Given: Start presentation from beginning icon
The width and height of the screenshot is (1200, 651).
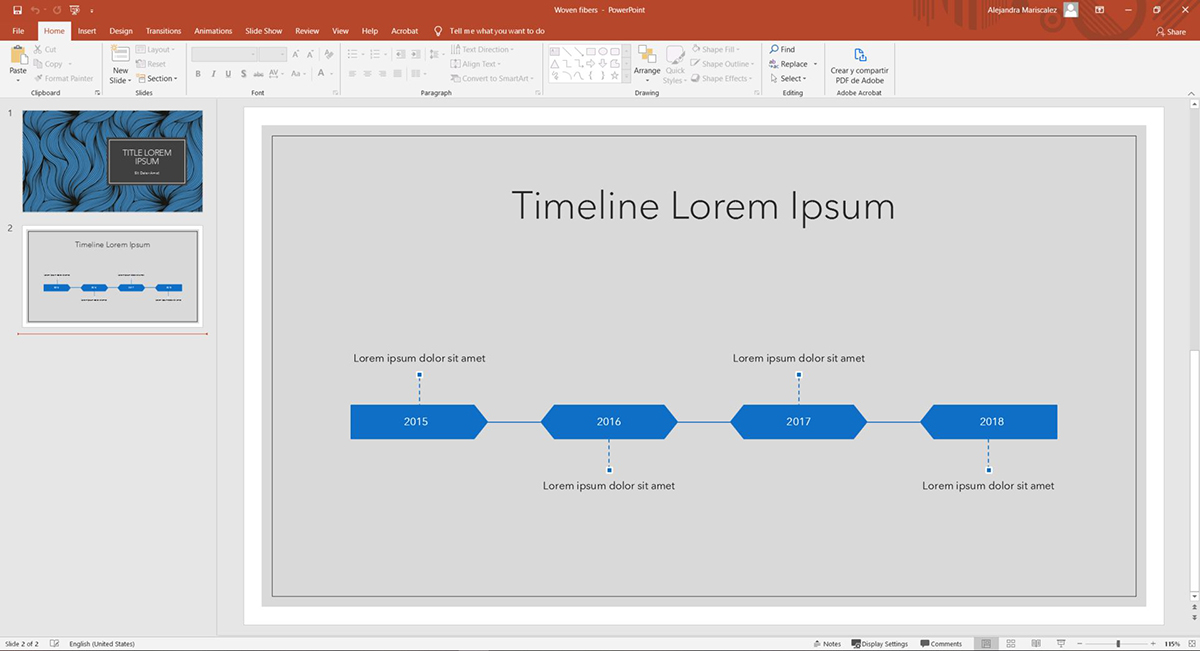Looking at the screenshot, I should coord(73,9).
